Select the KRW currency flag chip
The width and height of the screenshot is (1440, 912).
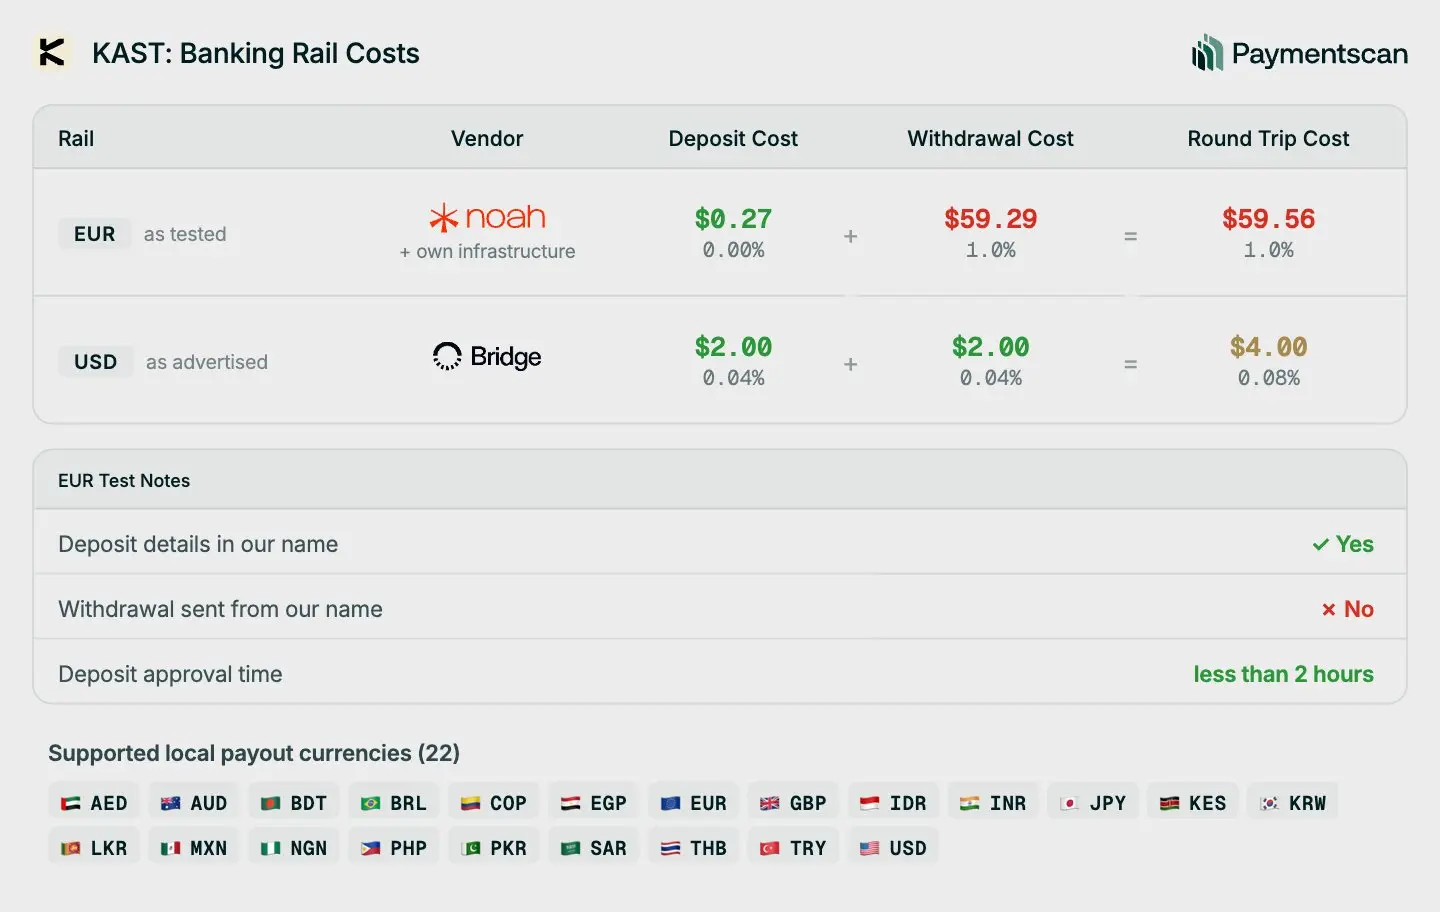1294,803
